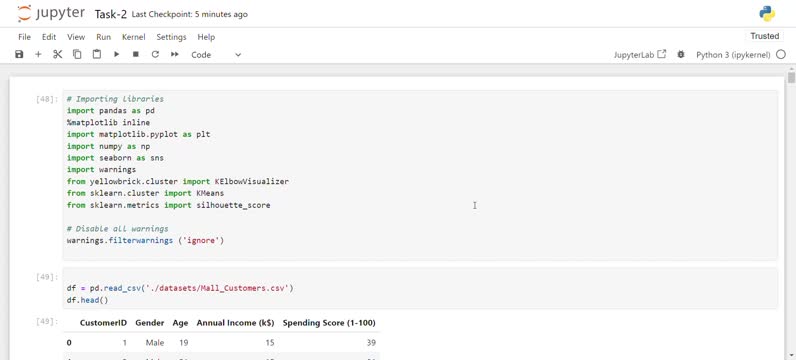Open the File menu

coord(24,37)
